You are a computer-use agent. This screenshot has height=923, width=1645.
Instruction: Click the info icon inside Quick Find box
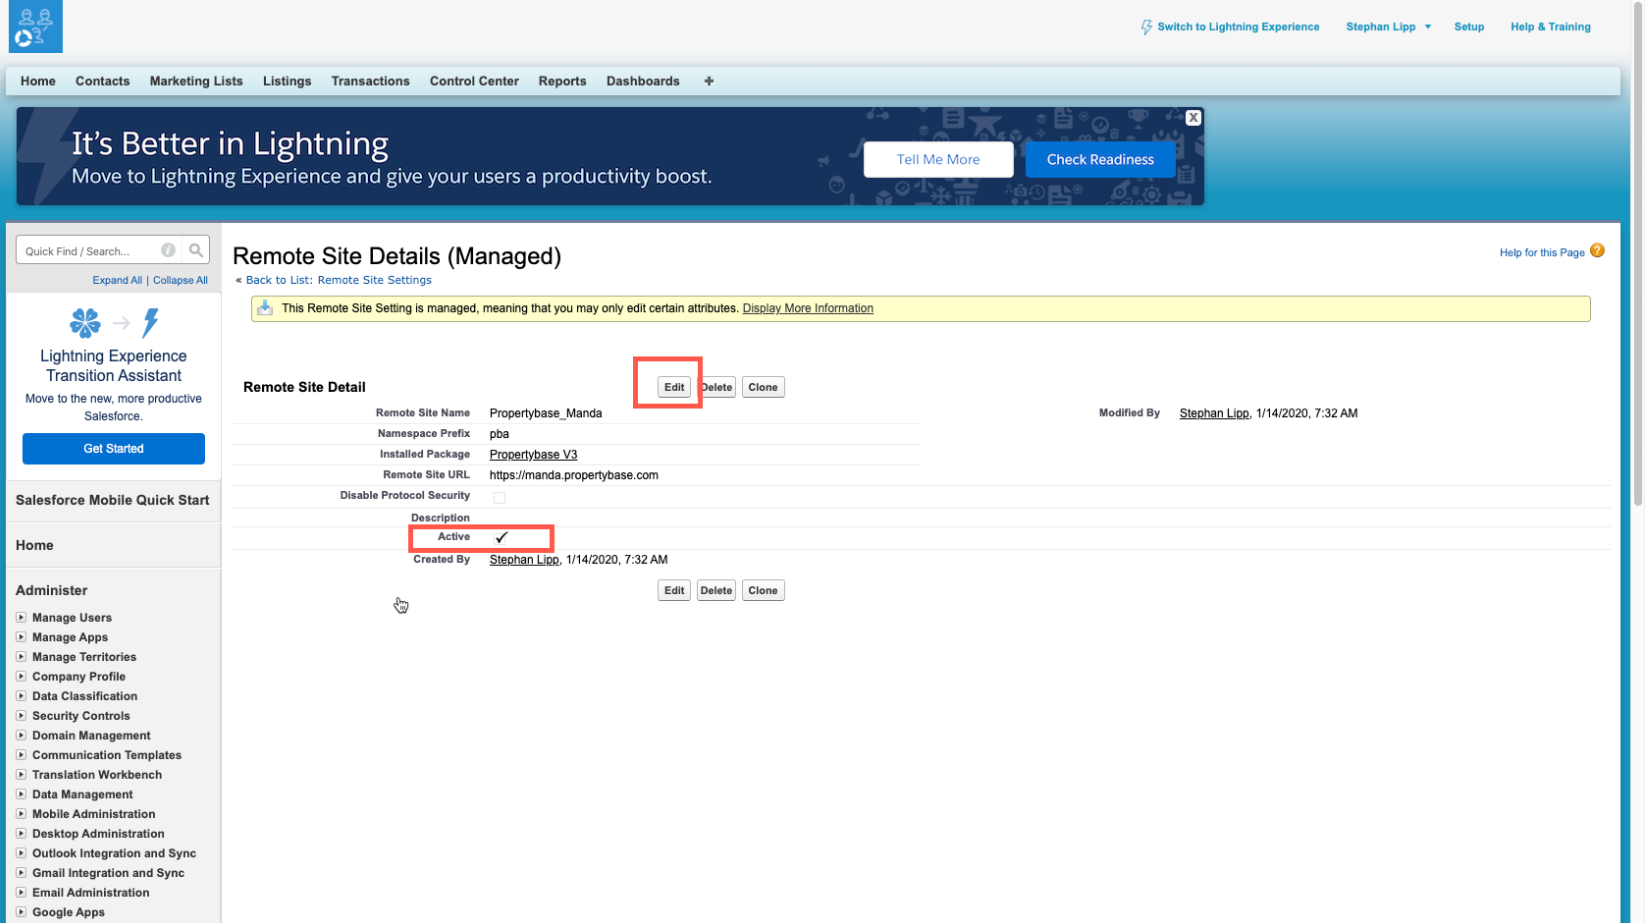(169, 250)
